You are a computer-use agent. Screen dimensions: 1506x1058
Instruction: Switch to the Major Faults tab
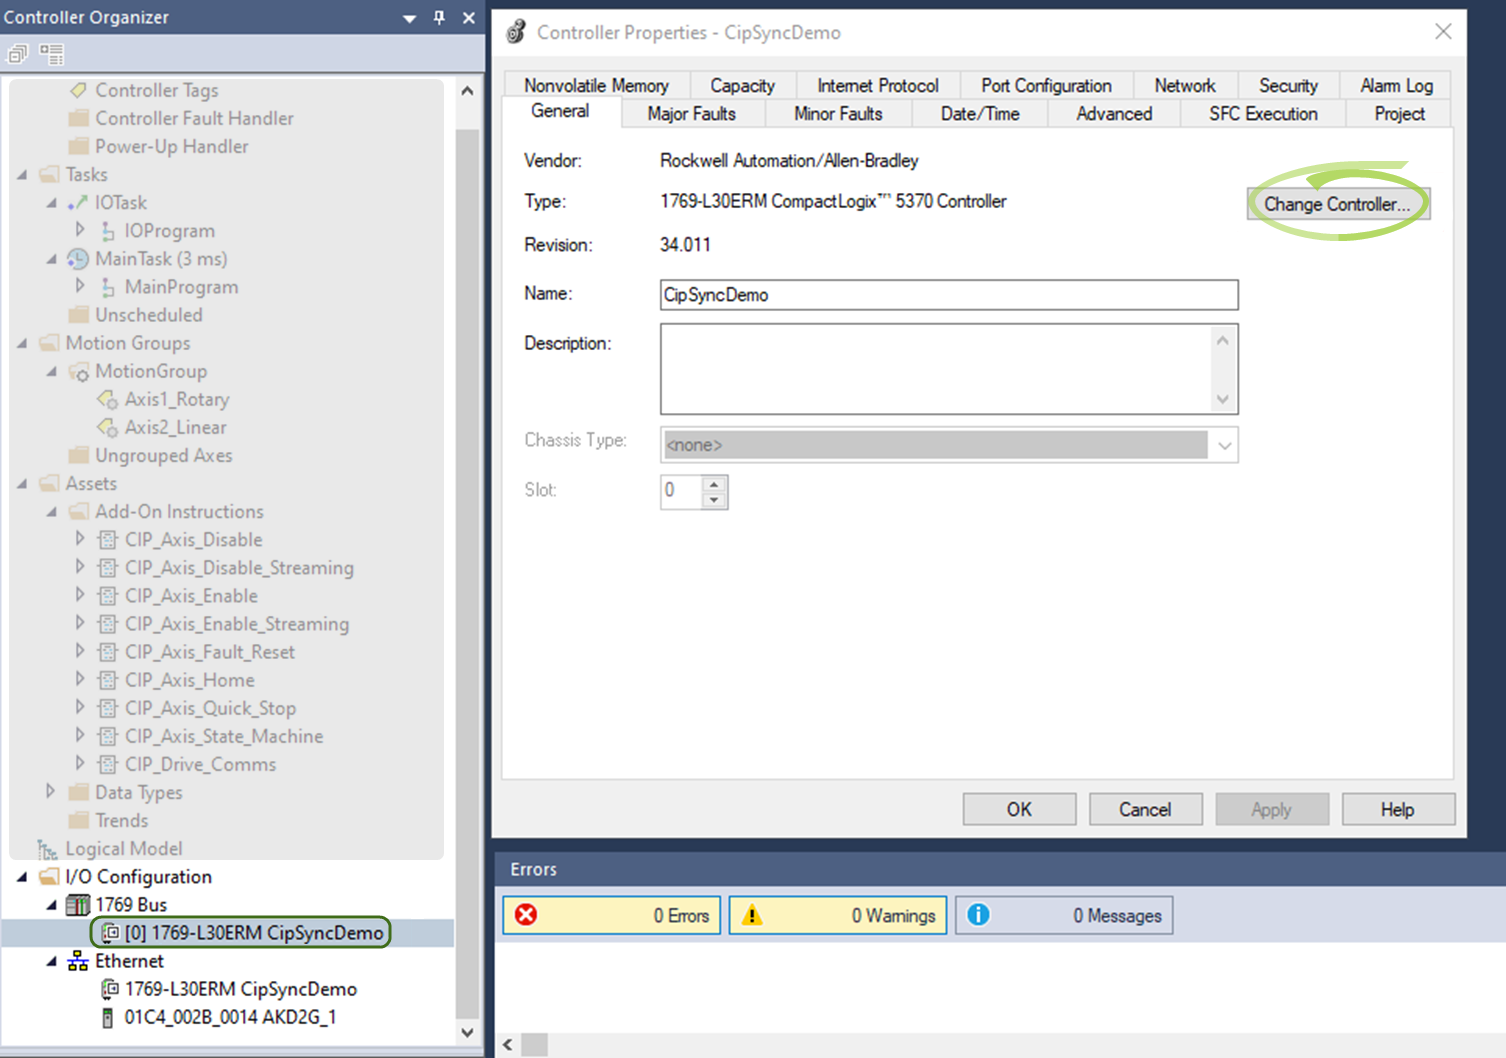[x=691, y=113]
